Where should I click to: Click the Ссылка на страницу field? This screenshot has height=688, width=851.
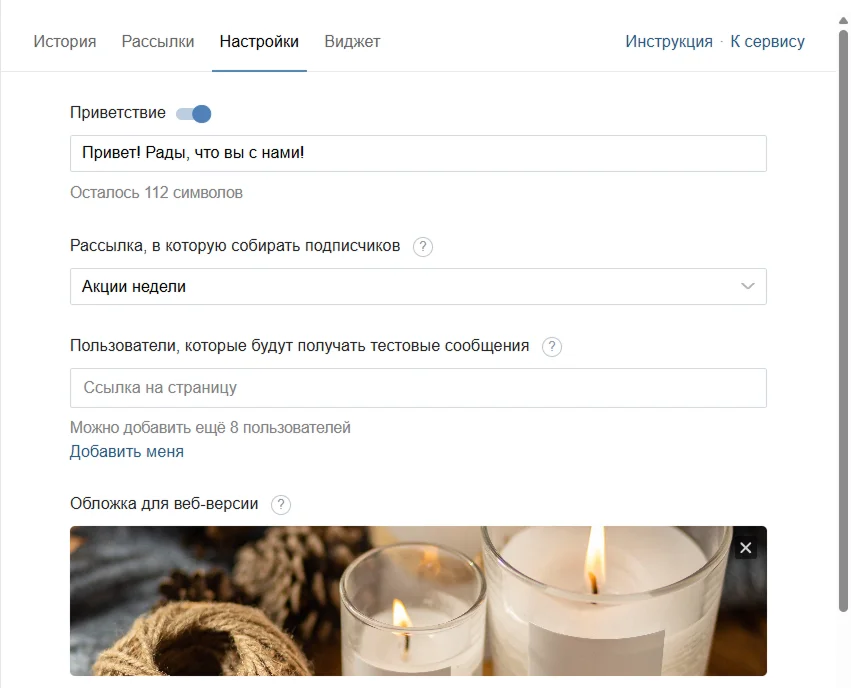418,388
